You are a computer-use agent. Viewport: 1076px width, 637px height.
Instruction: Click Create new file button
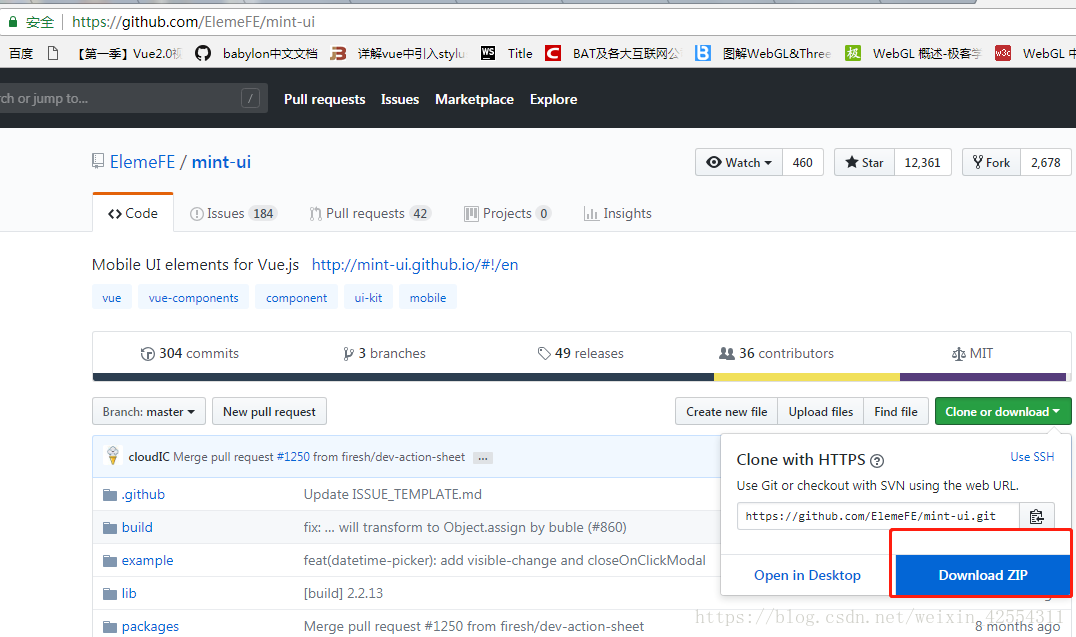click(727, 411)
